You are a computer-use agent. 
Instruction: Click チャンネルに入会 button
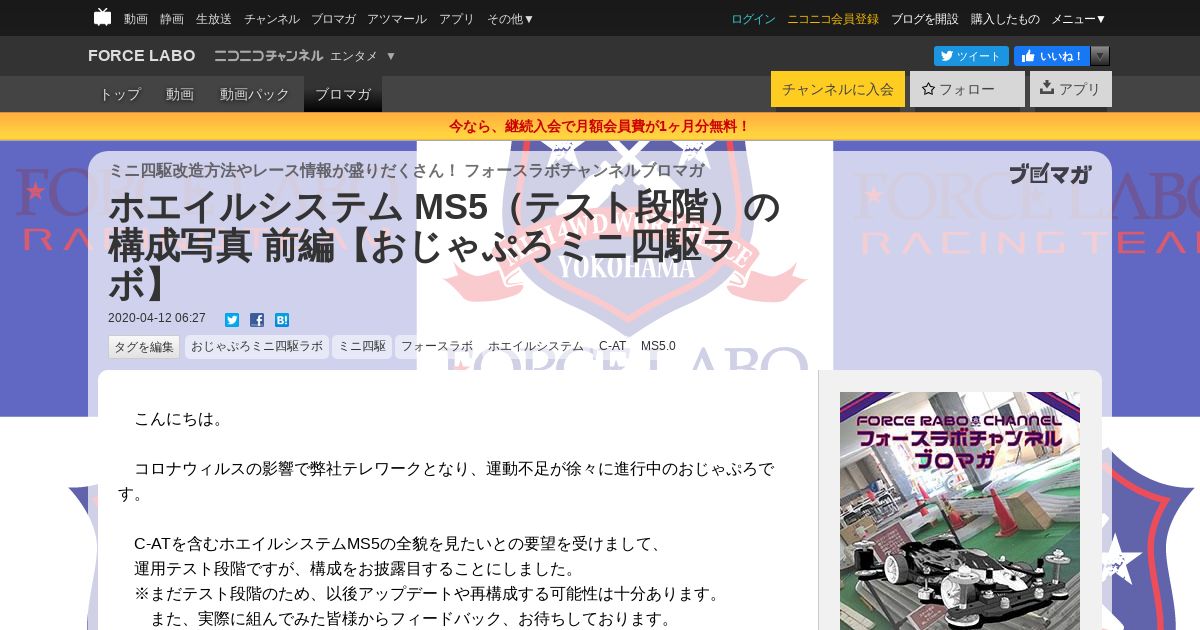(838, 89)
